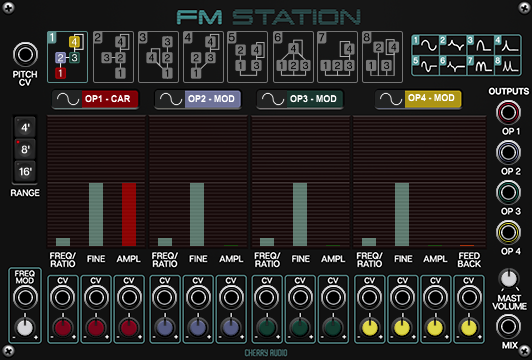Image resolution: width=532 pixels, height=360 pixels.
Task: Click OP1 FREQ/RATIO CV input jack
Action: coord(63,298)
